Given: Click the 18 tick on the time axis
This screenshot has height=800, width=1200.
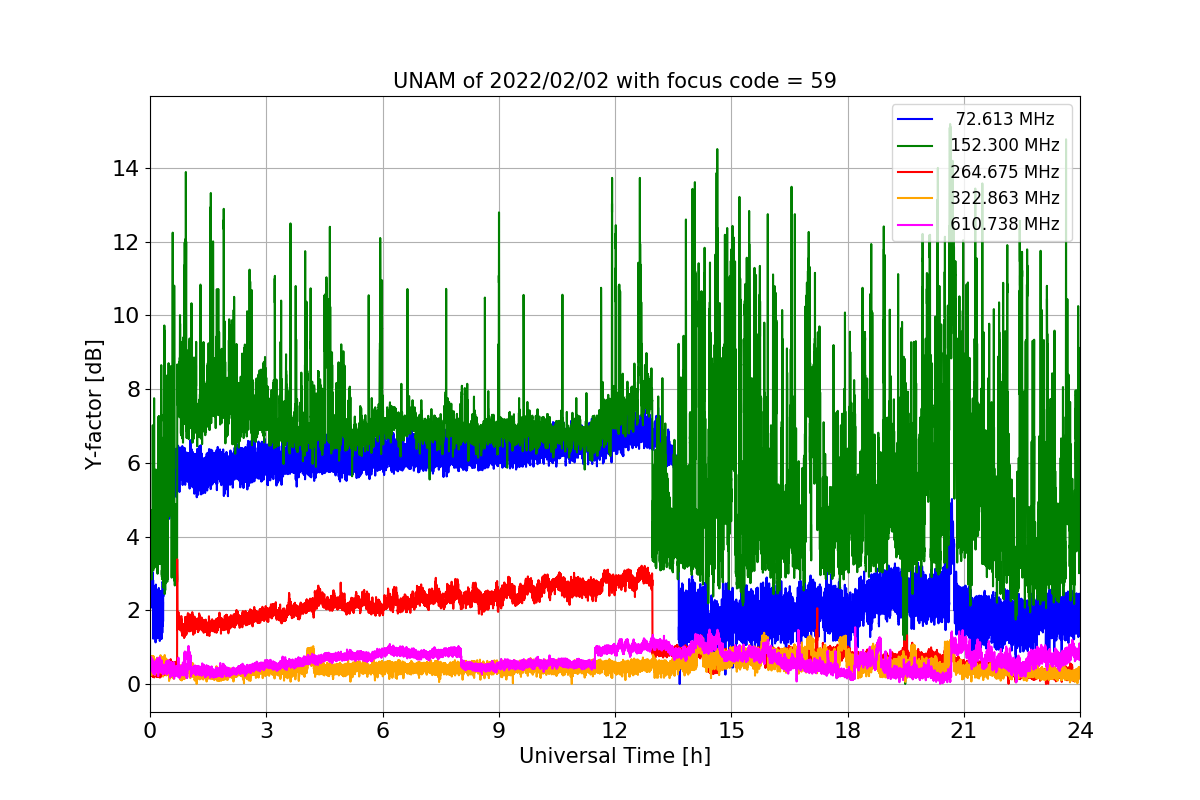Looking at the screenshot, I should click(848, 730).
